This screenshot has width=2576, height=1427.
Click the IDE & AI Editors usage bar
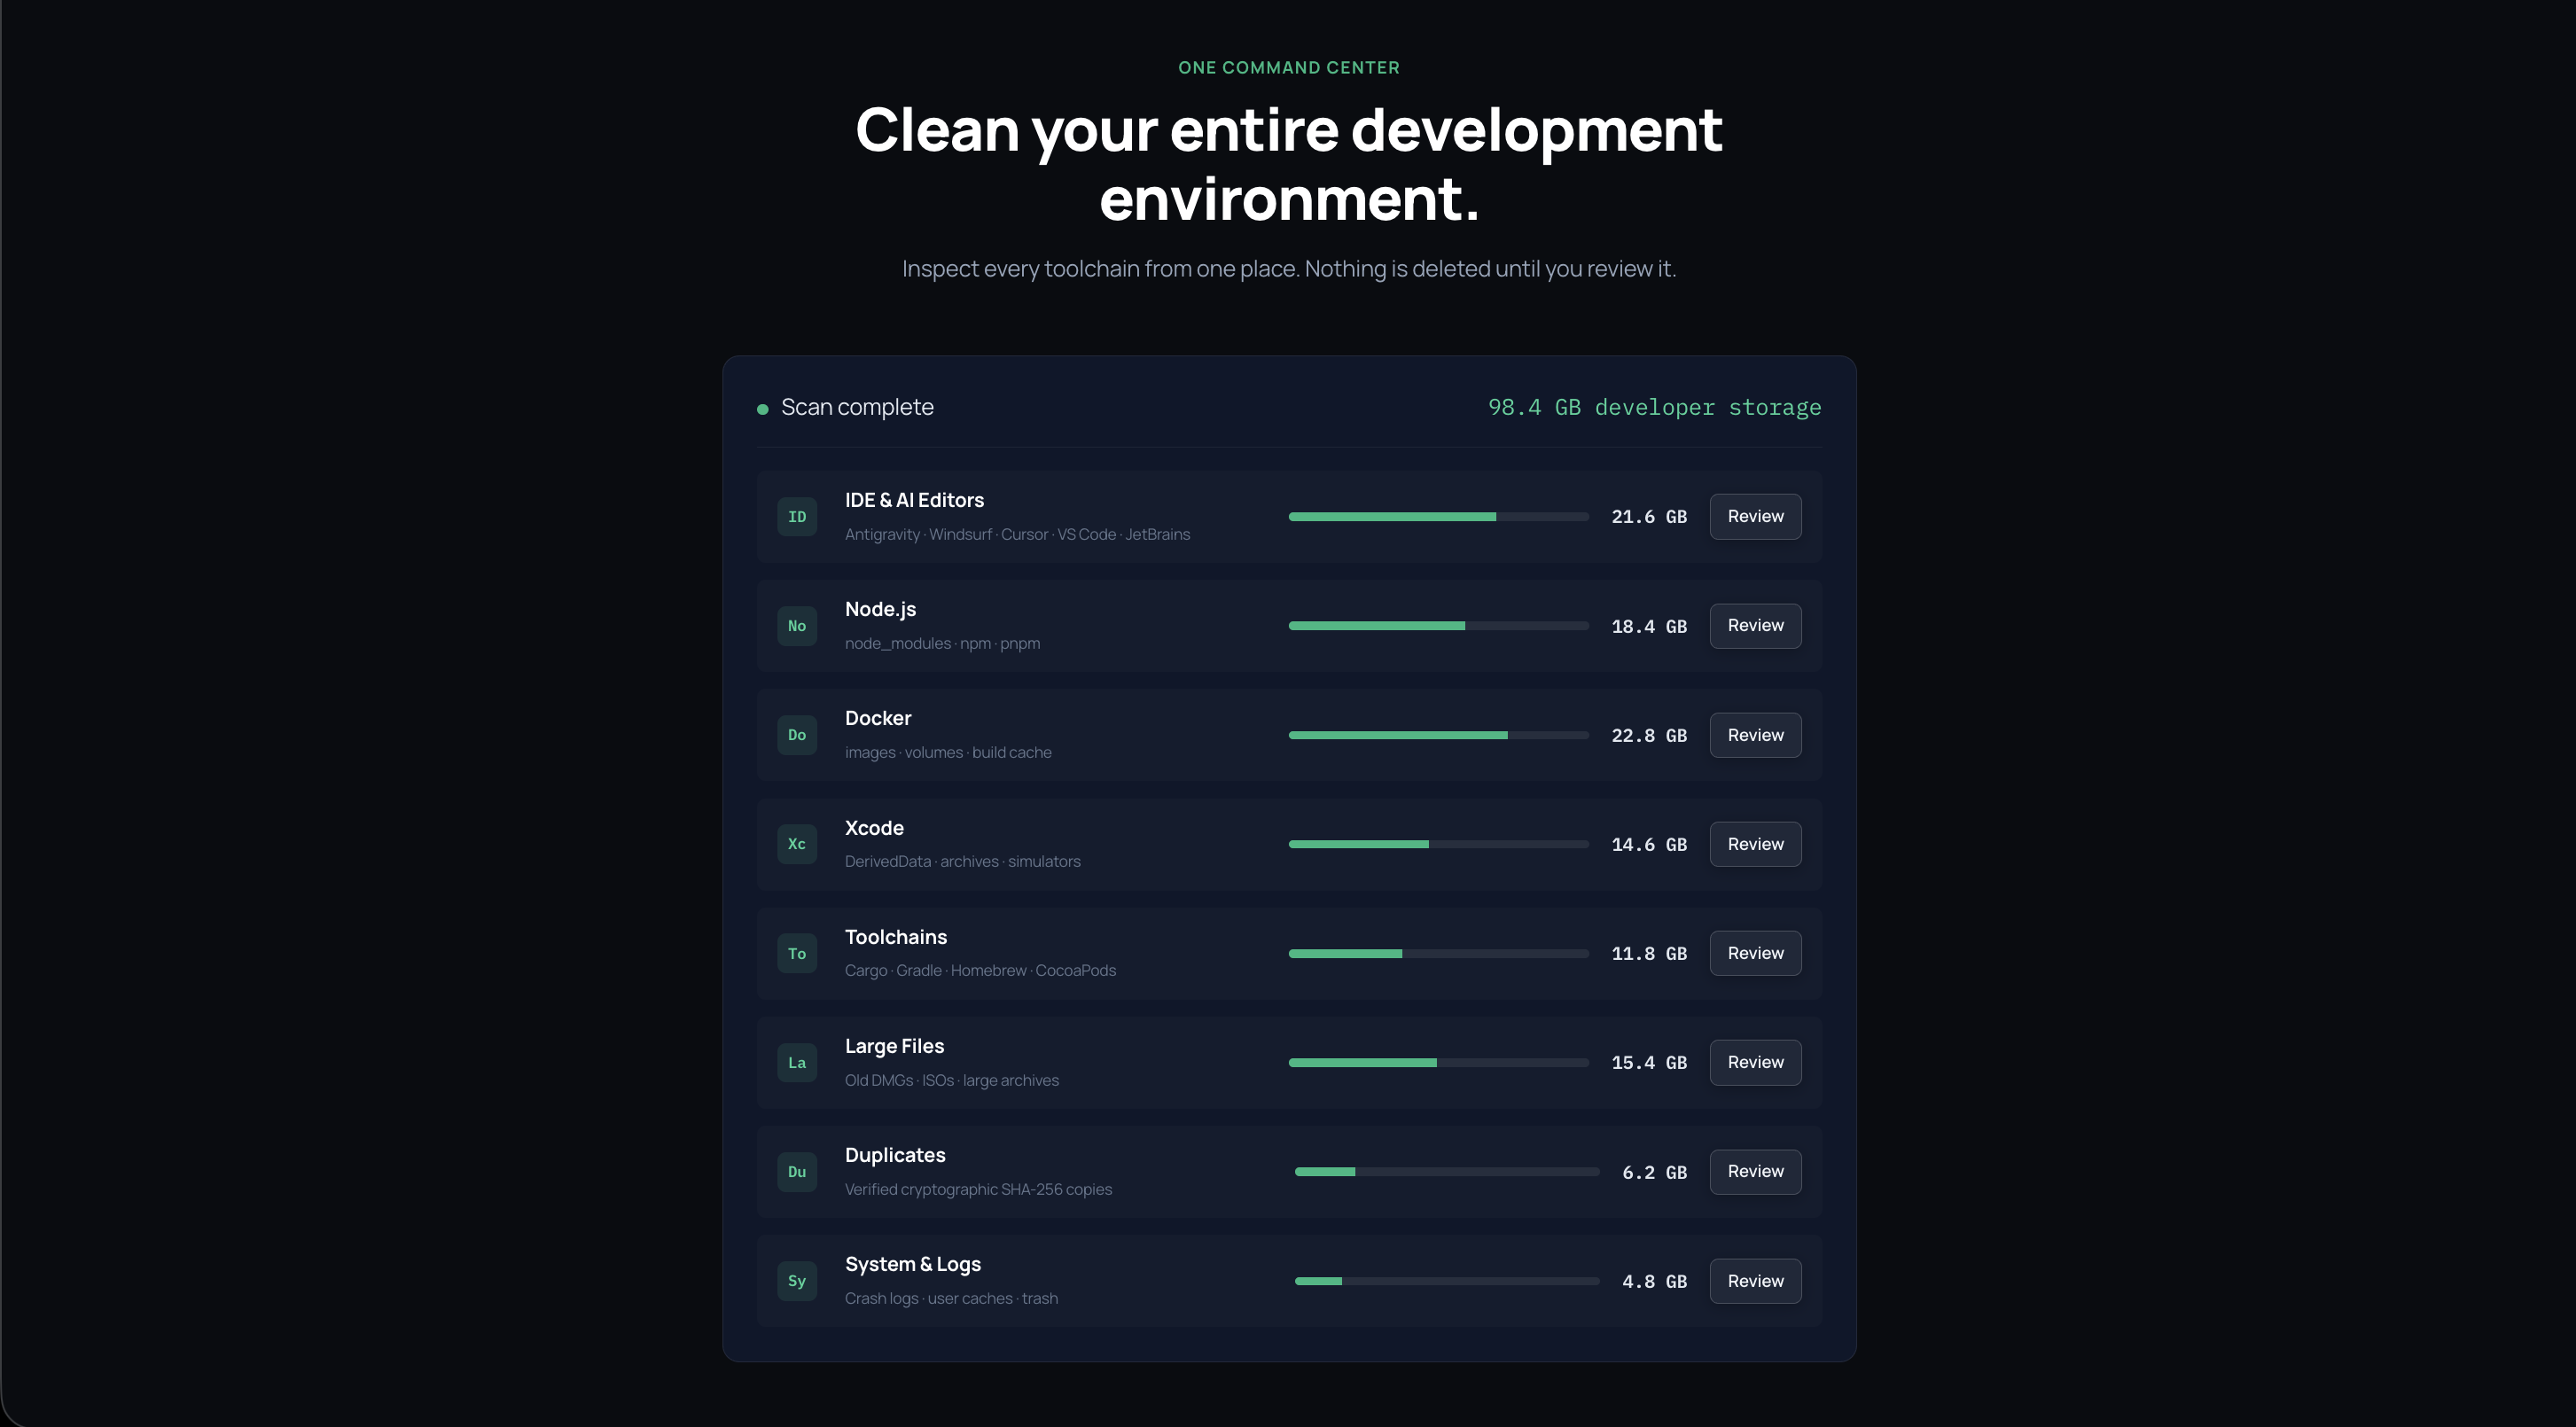(1439, 517)
